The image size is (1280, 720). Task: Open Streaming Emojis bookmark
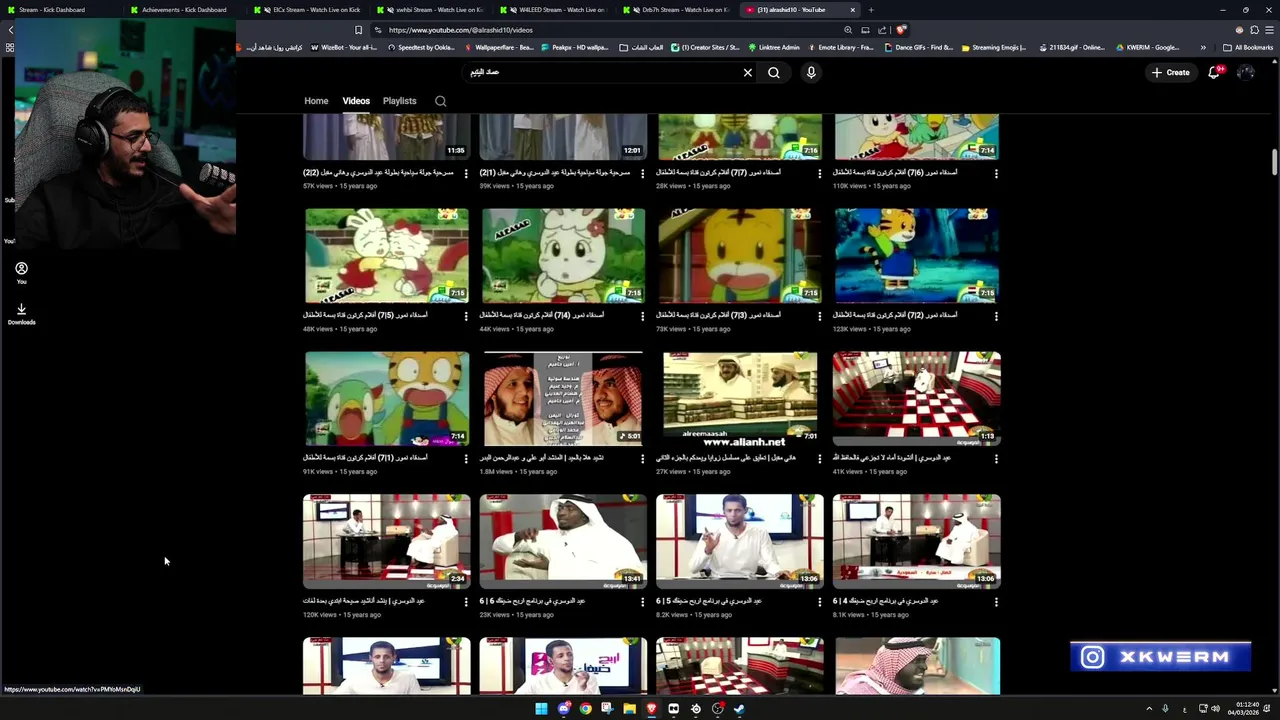pyautogui.click(x=993, y=47)
